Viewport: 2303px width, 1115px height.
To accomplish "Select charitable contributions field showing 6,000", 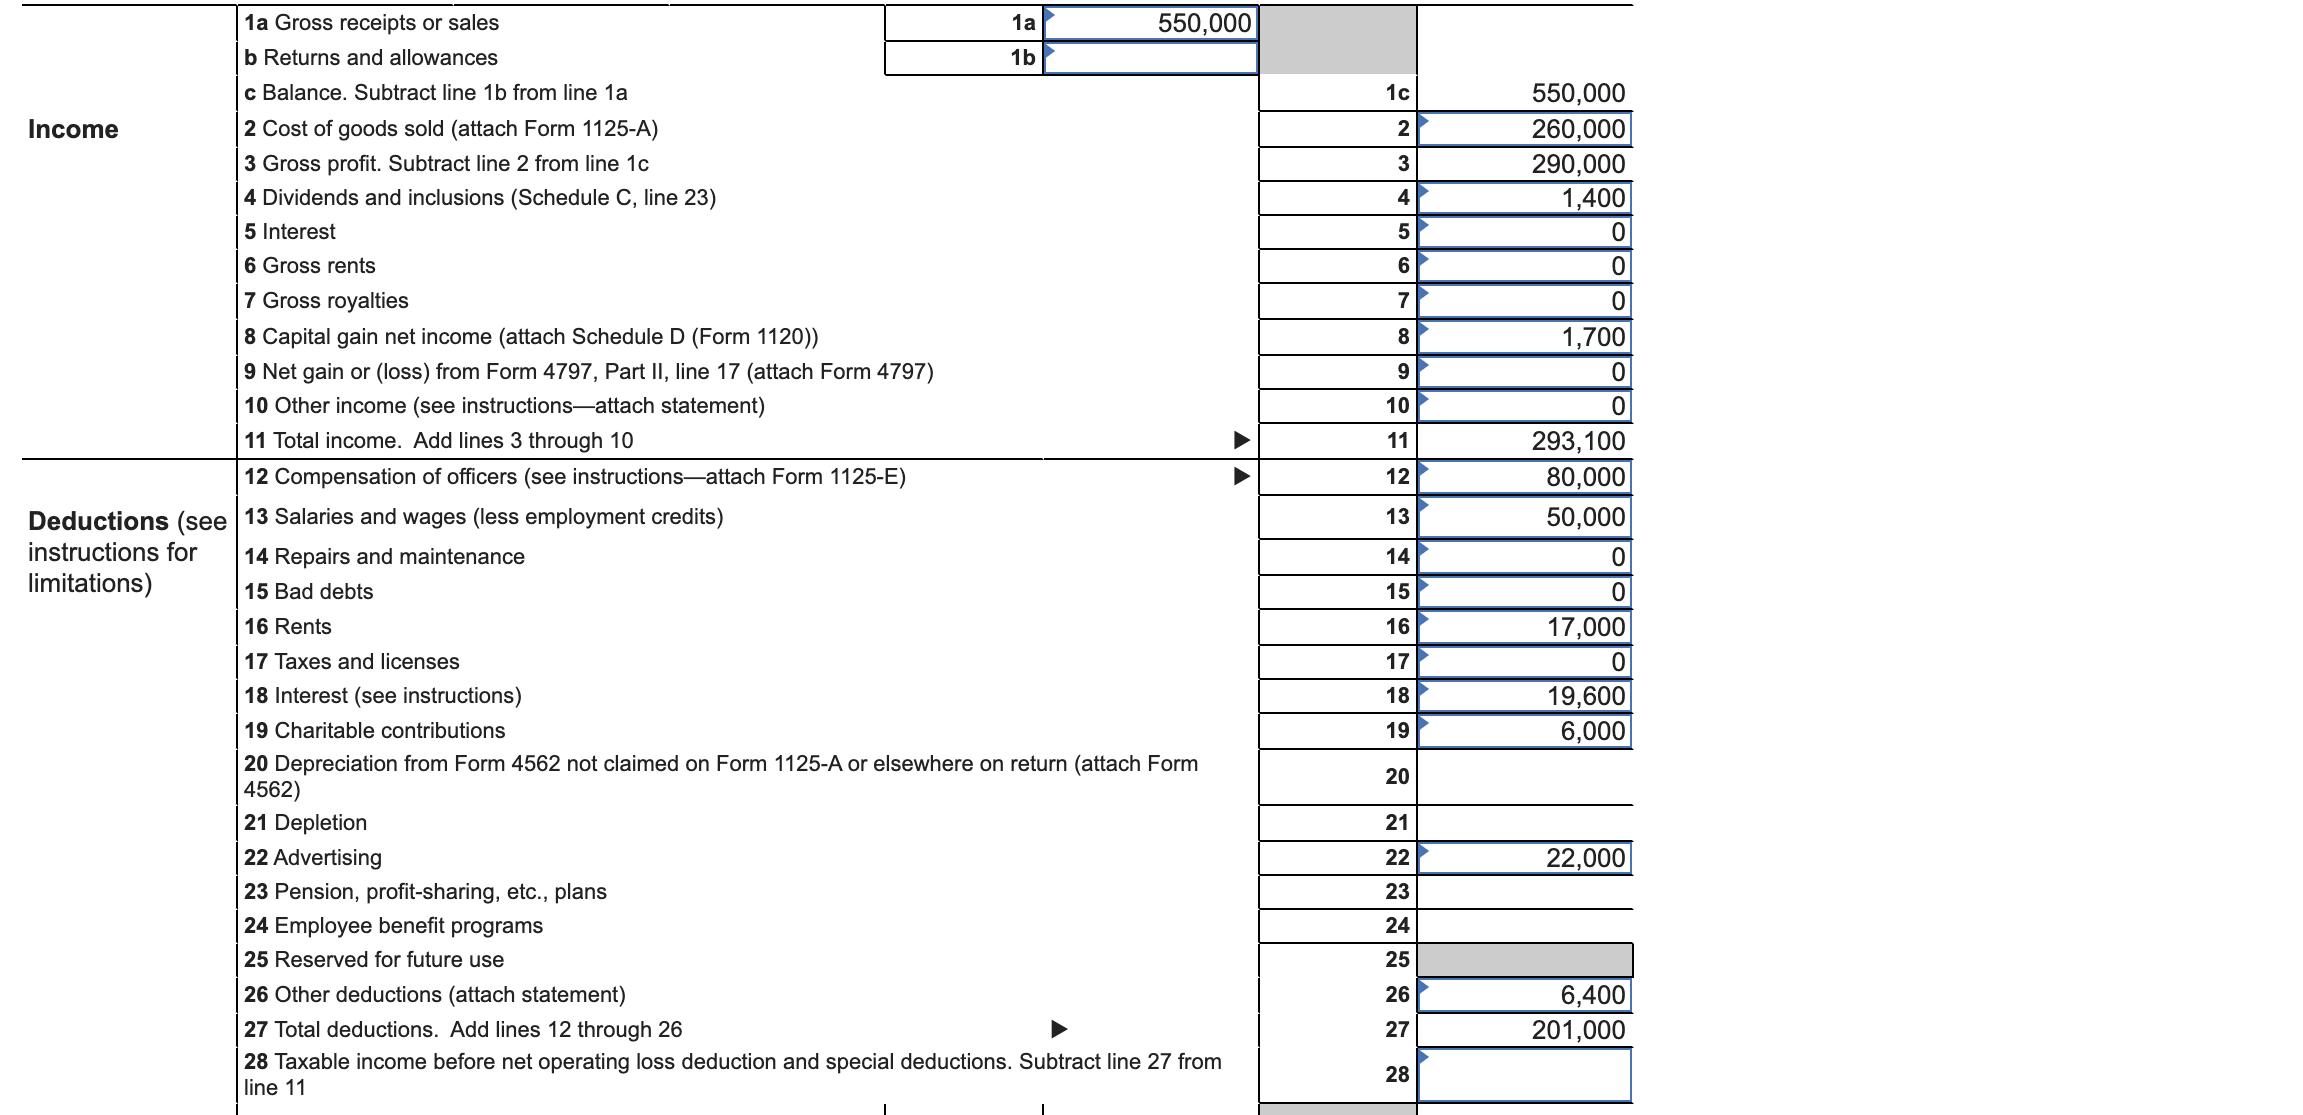I will click(x=1524, y=731).
